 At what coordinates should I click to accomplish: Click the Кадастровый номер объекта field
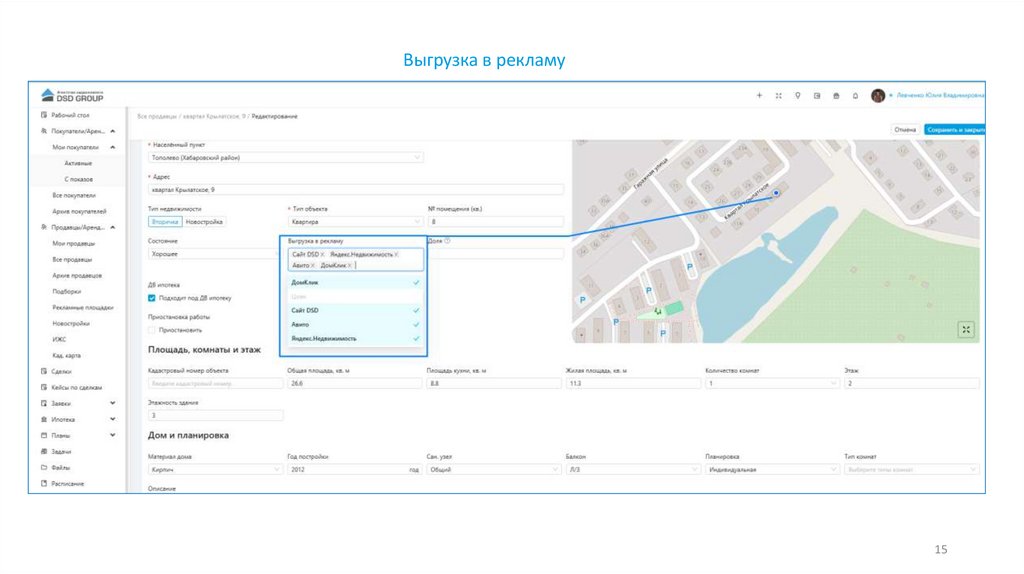click(x=215, y=383)
